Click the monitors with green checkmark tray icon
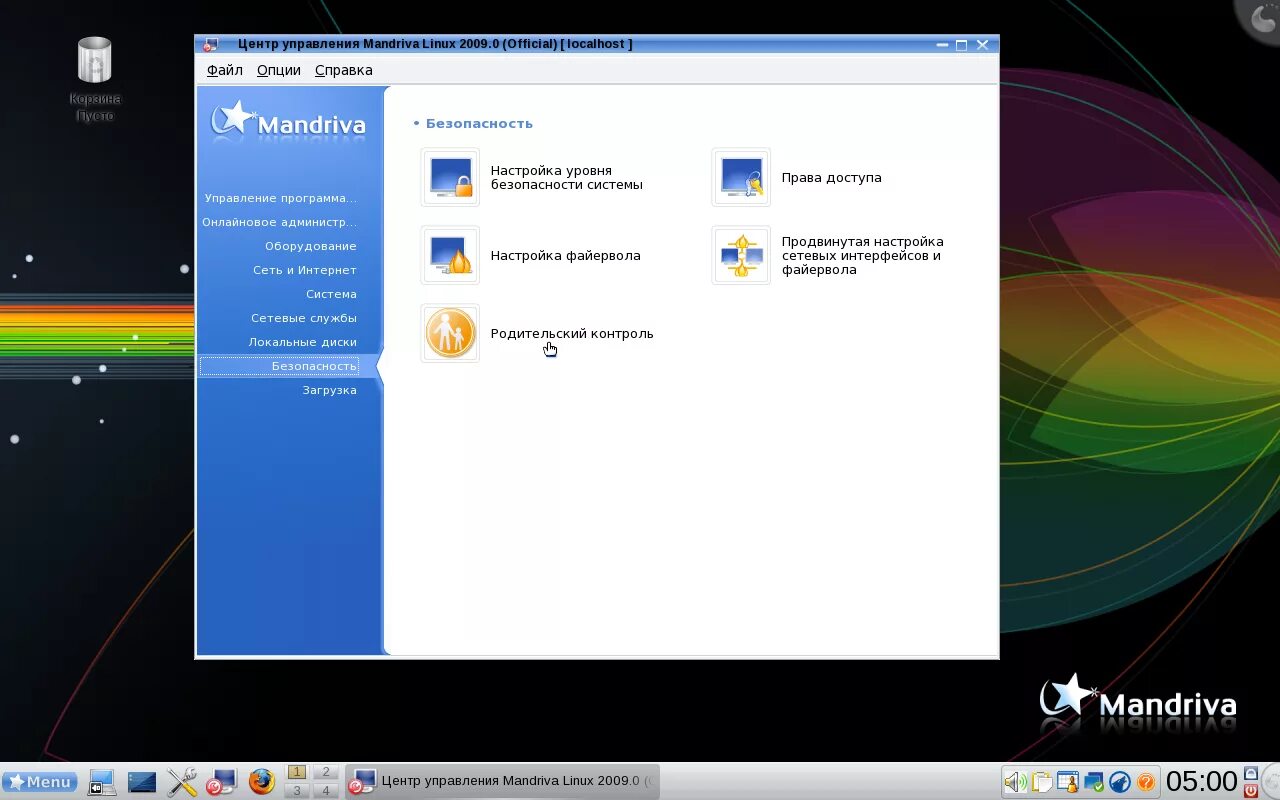 1094,782
